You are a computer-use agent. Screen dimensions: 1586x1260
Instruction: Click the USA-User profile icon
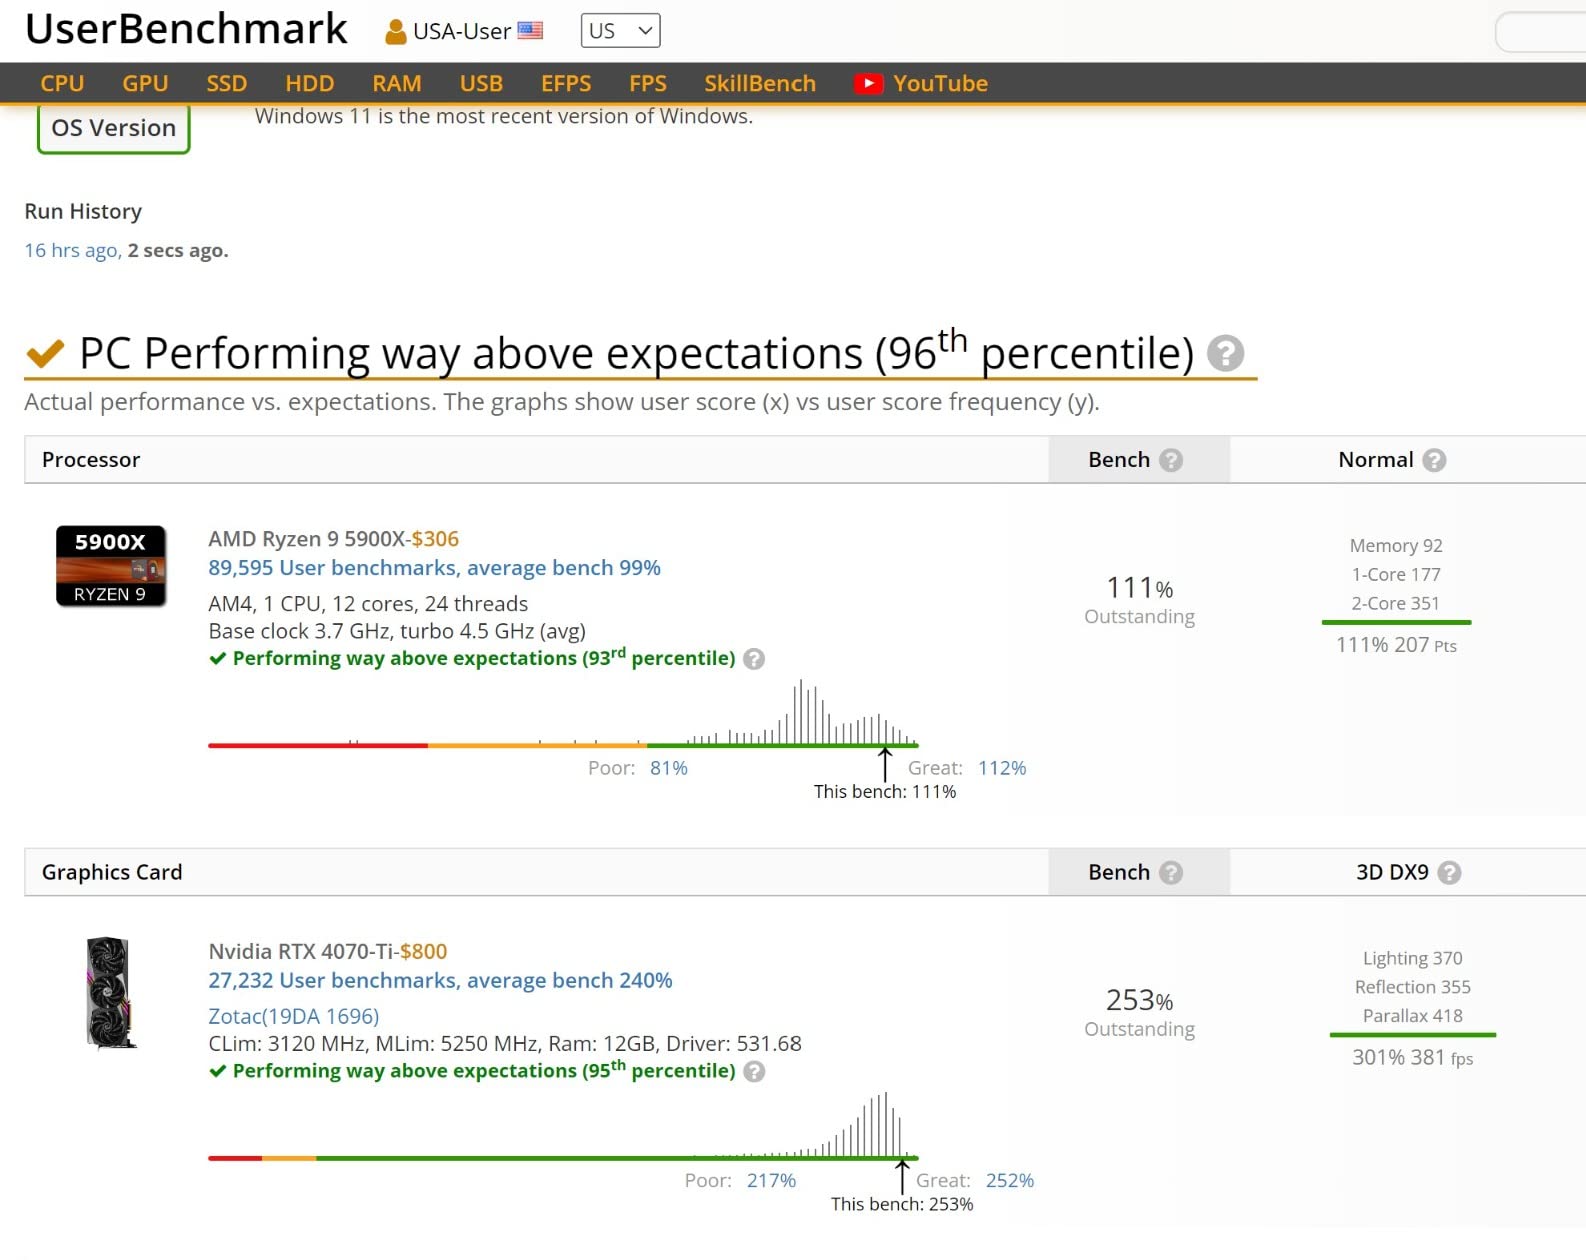pos(396,32)
